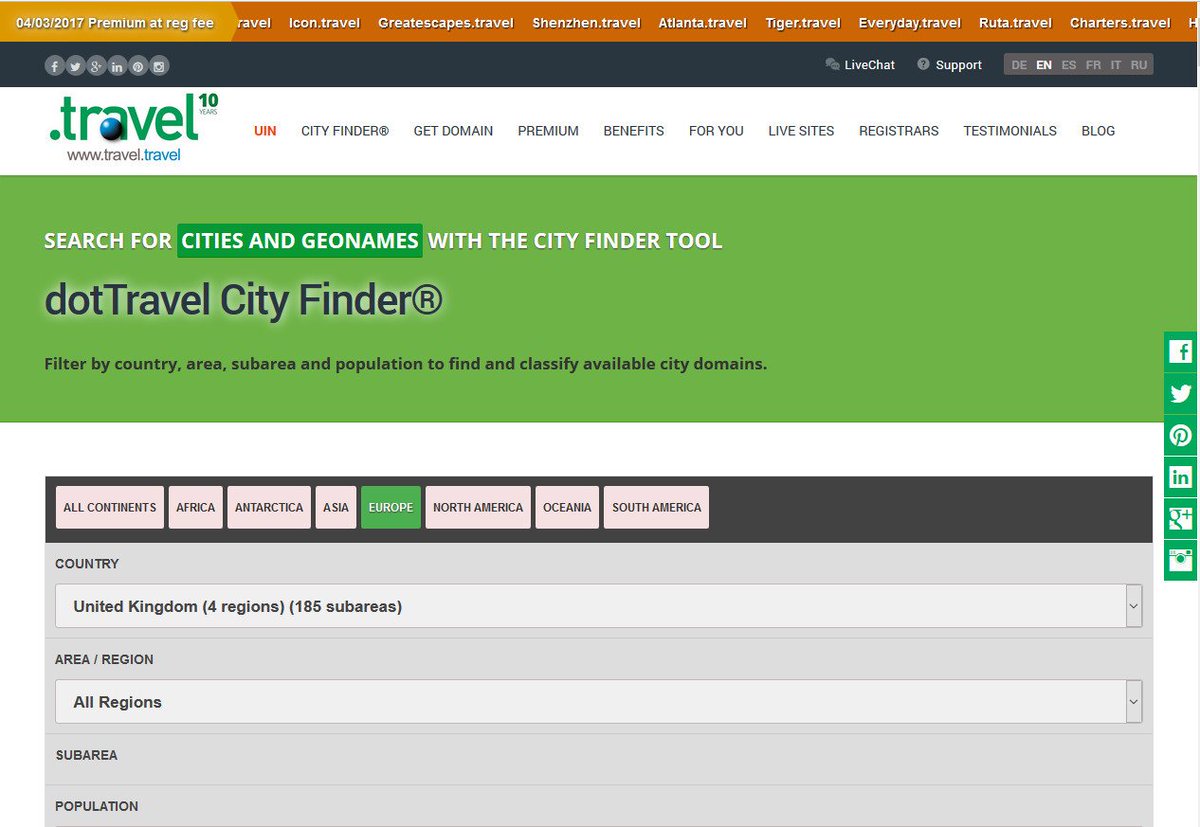Screen dimensions: 1200x827
Task: Click Icon.travel in the ticker
Action: click(324, 22)
